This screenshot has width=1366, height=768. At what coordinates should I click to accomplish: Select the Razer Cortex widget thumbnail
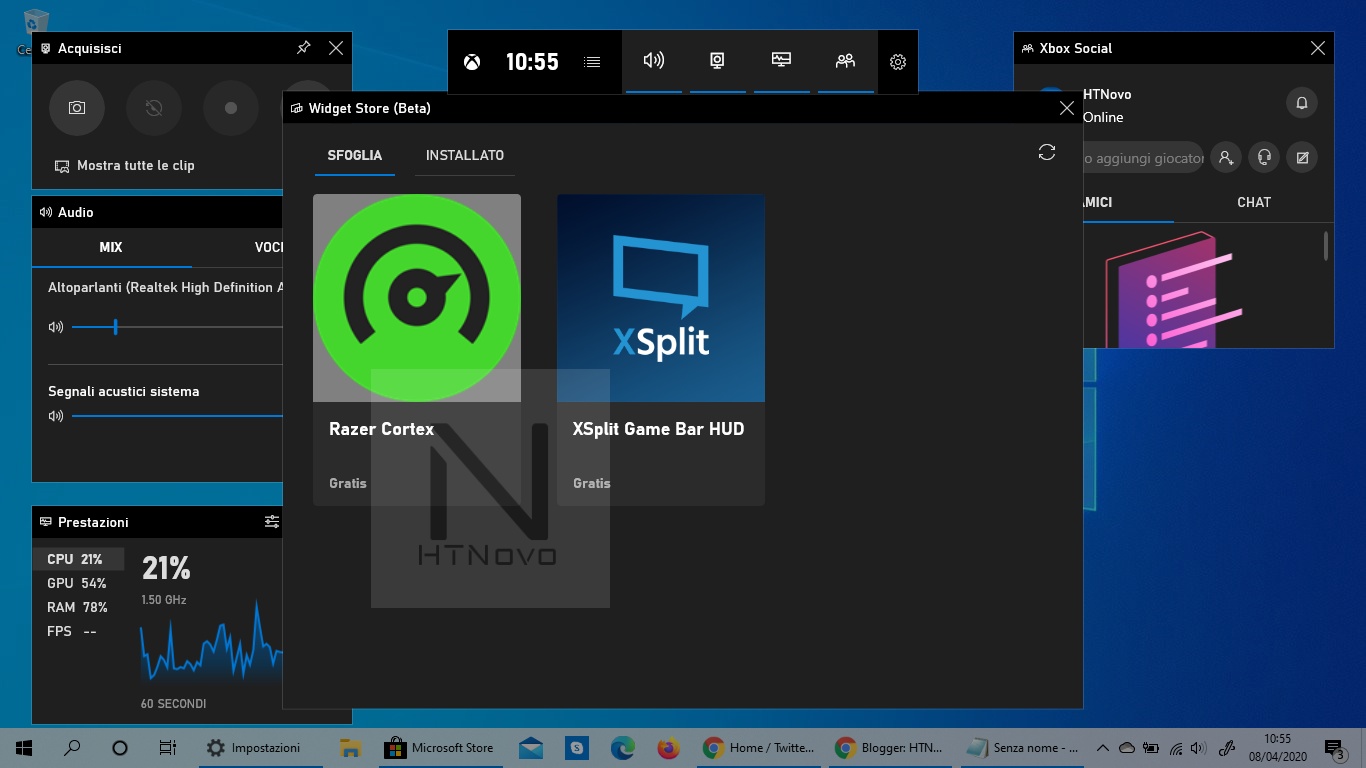pyautogui.click(x=416, y=297)
